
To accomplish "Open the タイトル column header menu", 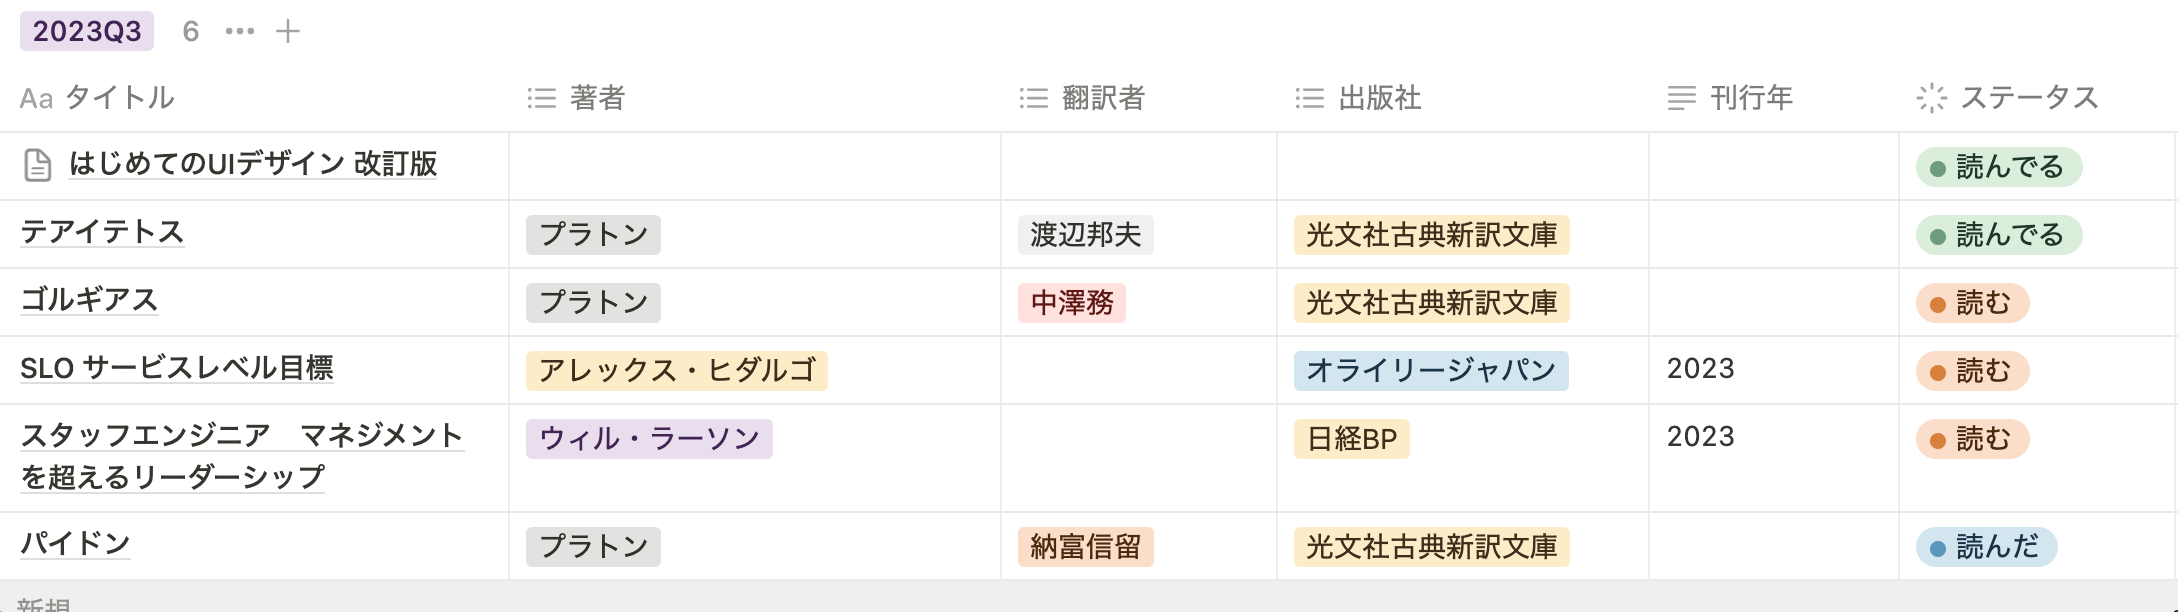I will [x=120, y=98].
